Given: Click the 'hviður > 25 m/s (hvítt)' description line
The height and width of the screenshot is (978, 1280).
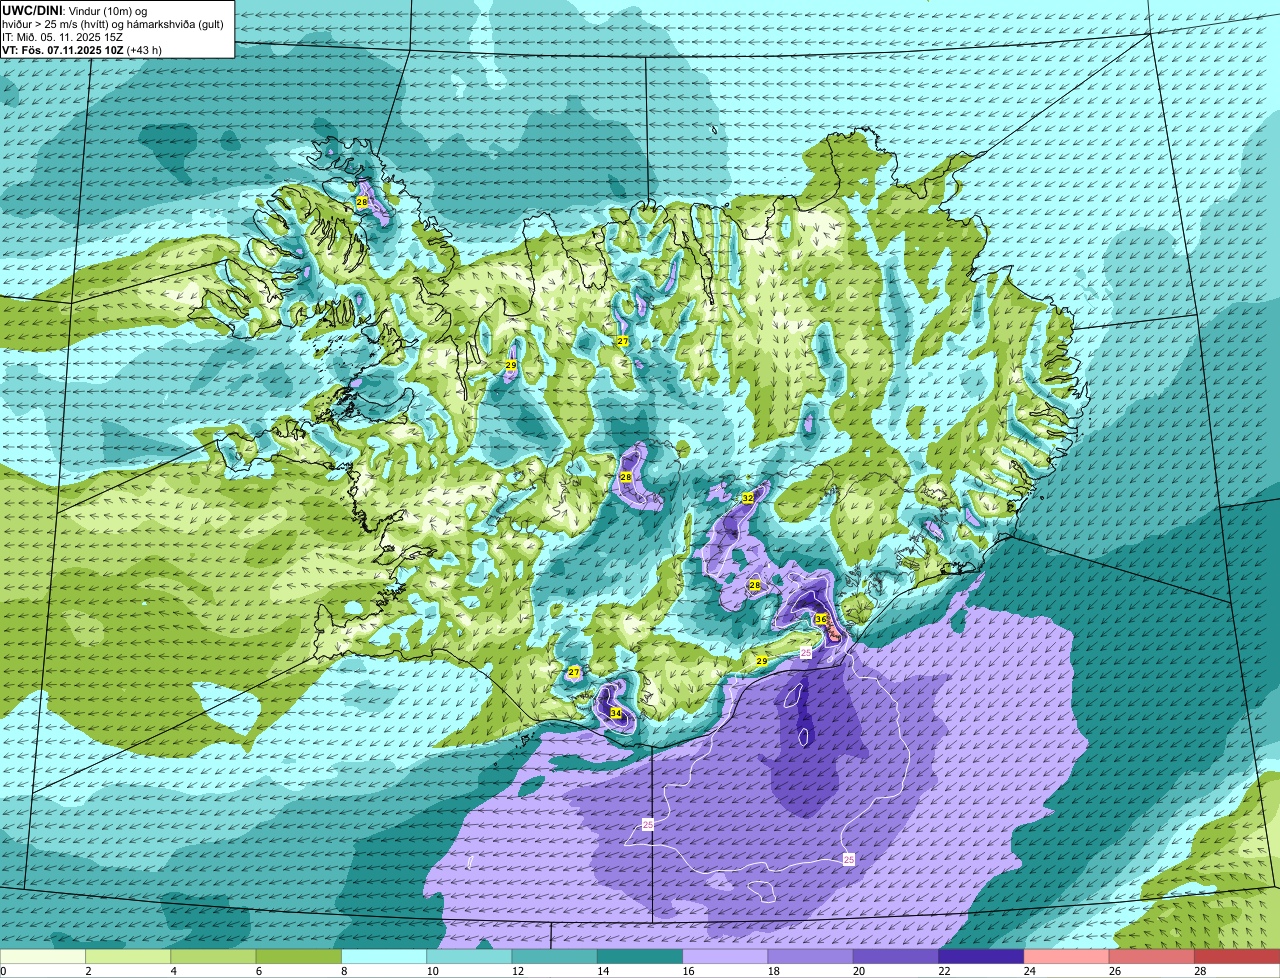Looking at the screenshot, I should [113, 24].
